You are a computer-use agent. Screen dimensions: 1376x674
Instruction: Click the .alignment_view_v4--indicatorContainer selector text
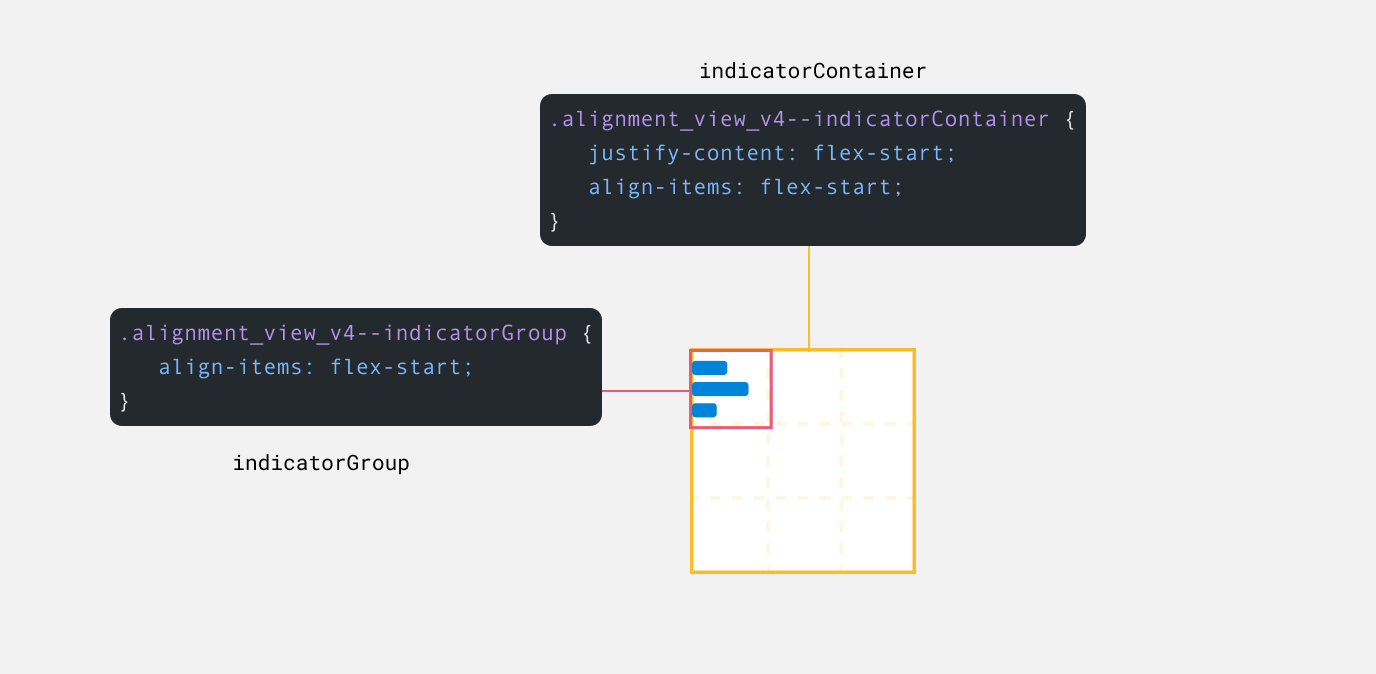pos(799,119)
